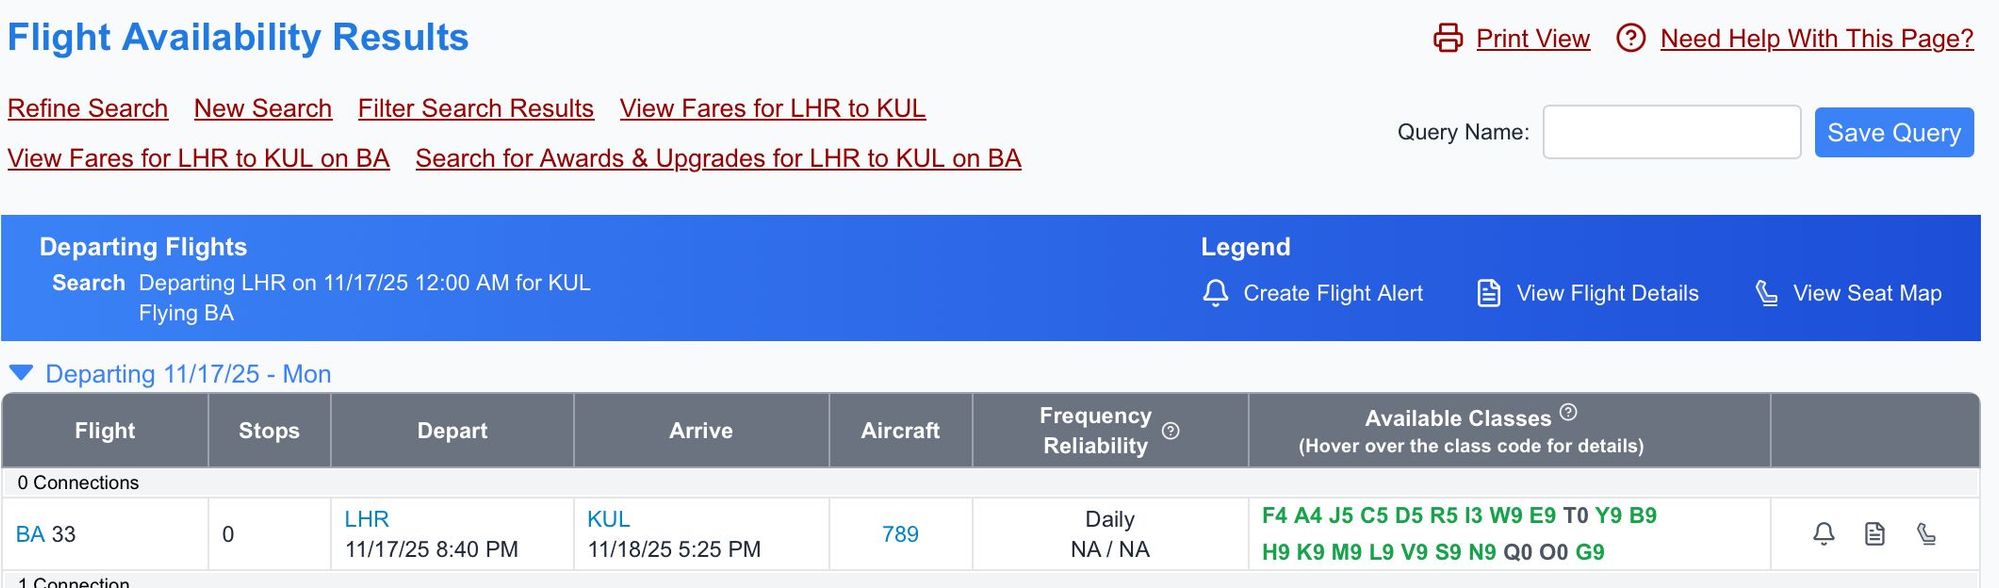Open Refine Search link
The height and width of the screenshot is (588, 1999).
[88, 108]
